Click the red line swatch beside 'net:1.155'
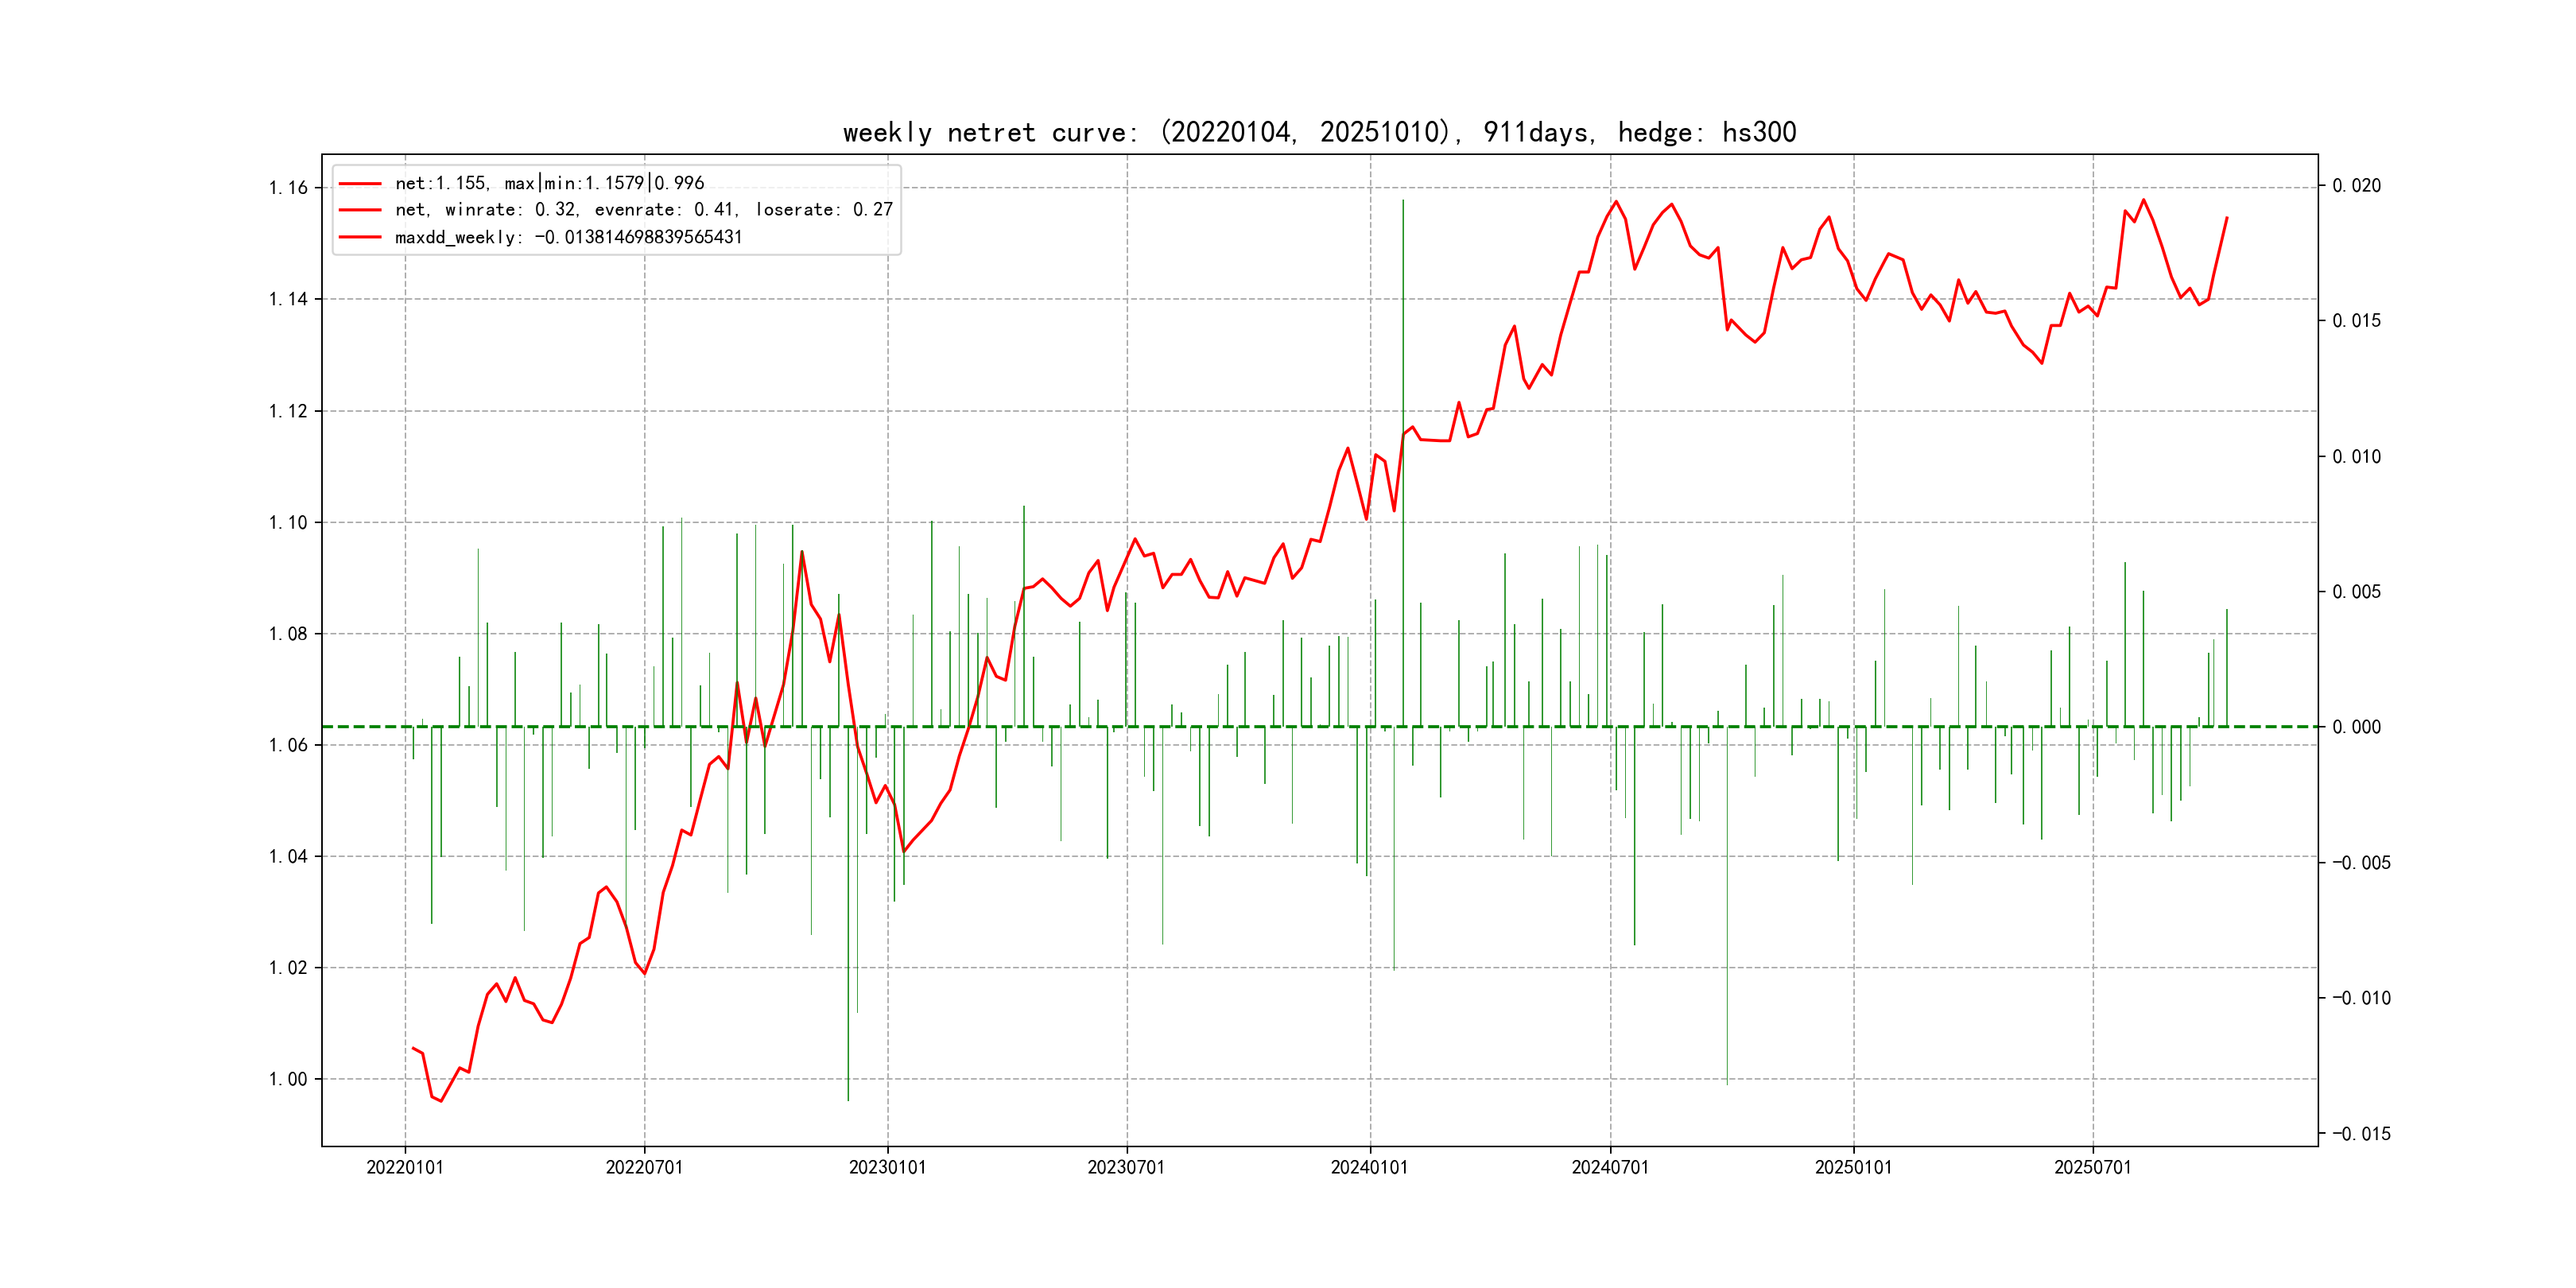 (360, 184)
